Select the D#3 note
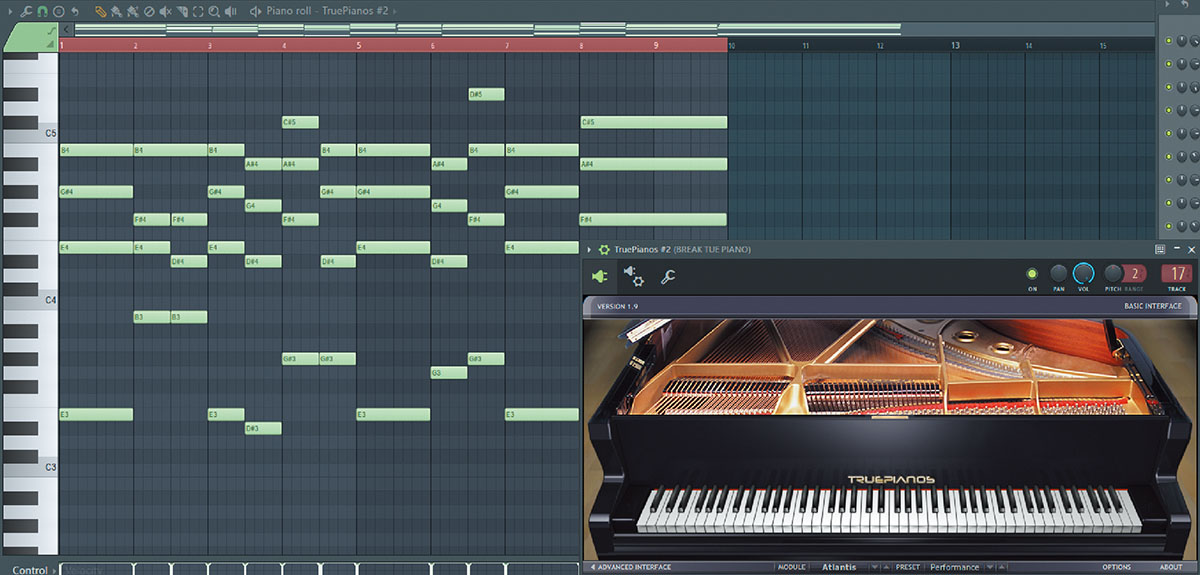The image size is (1200, 575). pos(263,428)
